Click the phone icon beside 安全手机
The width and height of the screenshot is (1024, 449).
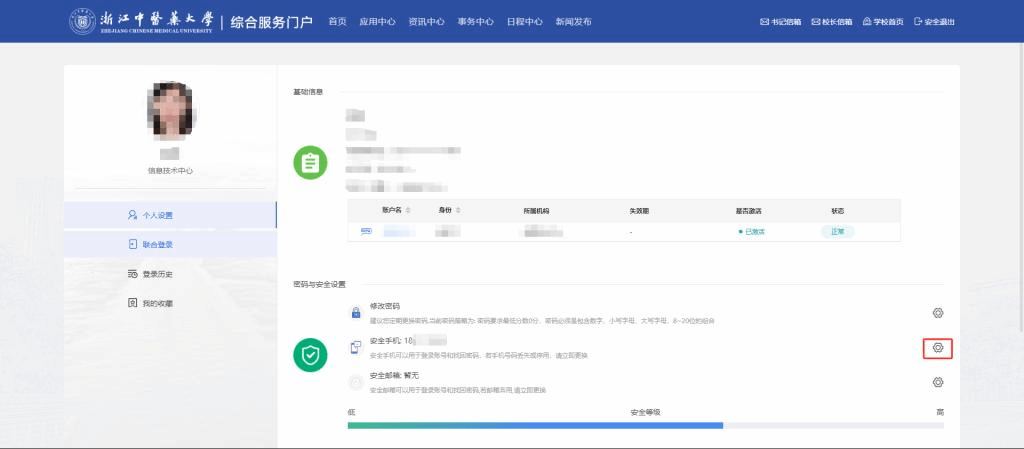(x=355, y=347)
